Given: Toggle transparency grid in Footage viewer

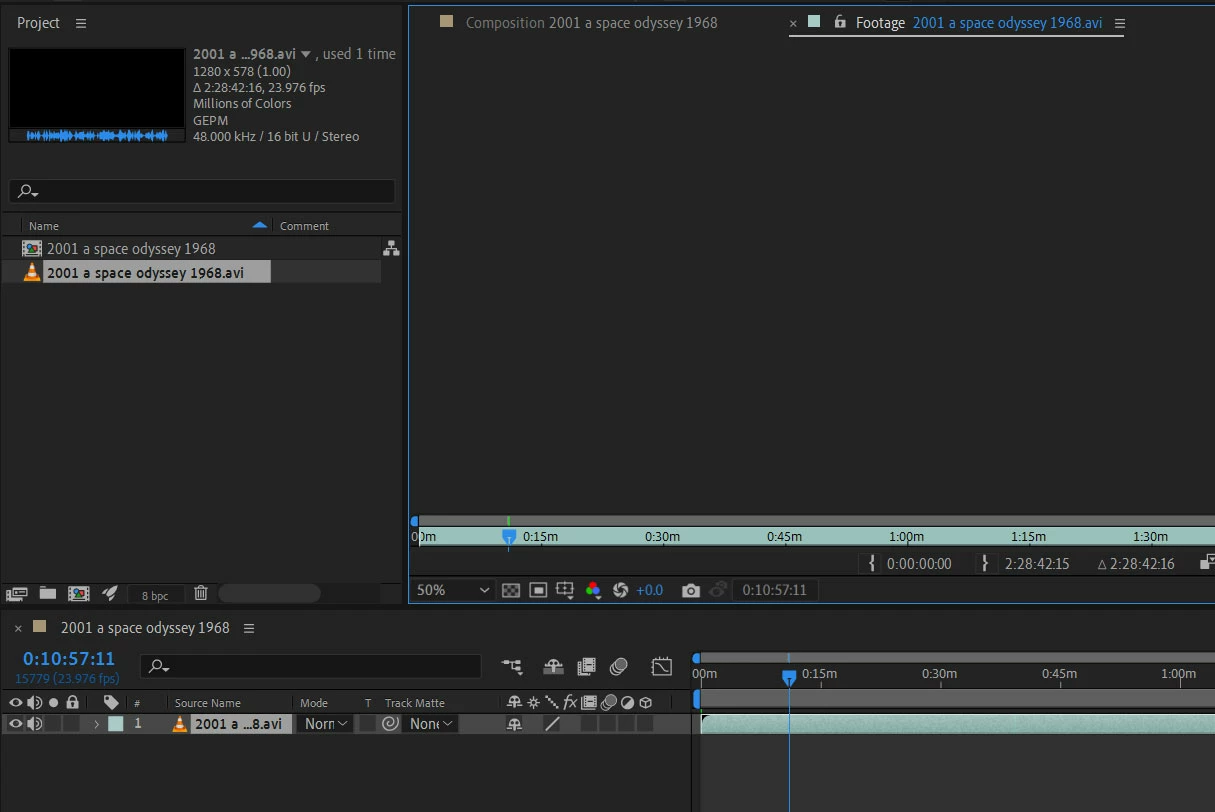Looking at the screenshot, I should (x=511, y=590).
